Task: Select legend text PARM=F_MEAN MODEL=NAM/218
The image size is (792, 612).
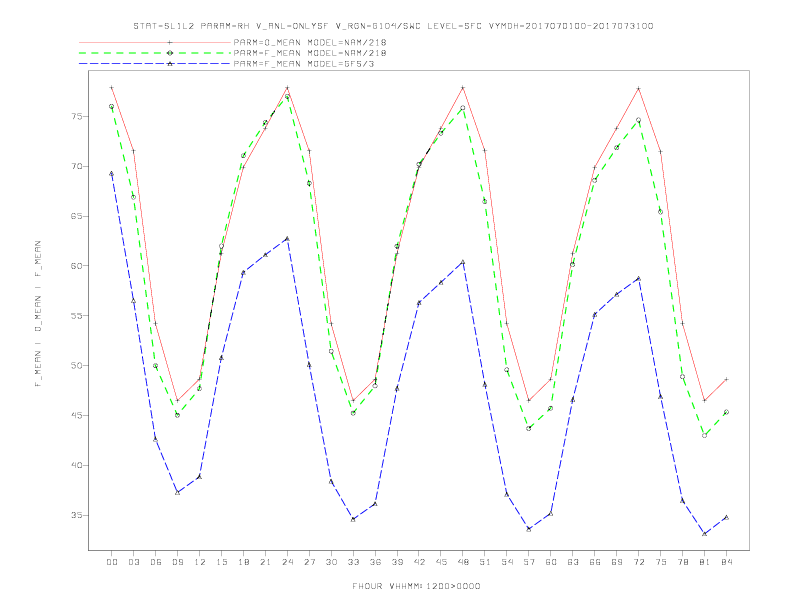Action: [x=310, y=53]
